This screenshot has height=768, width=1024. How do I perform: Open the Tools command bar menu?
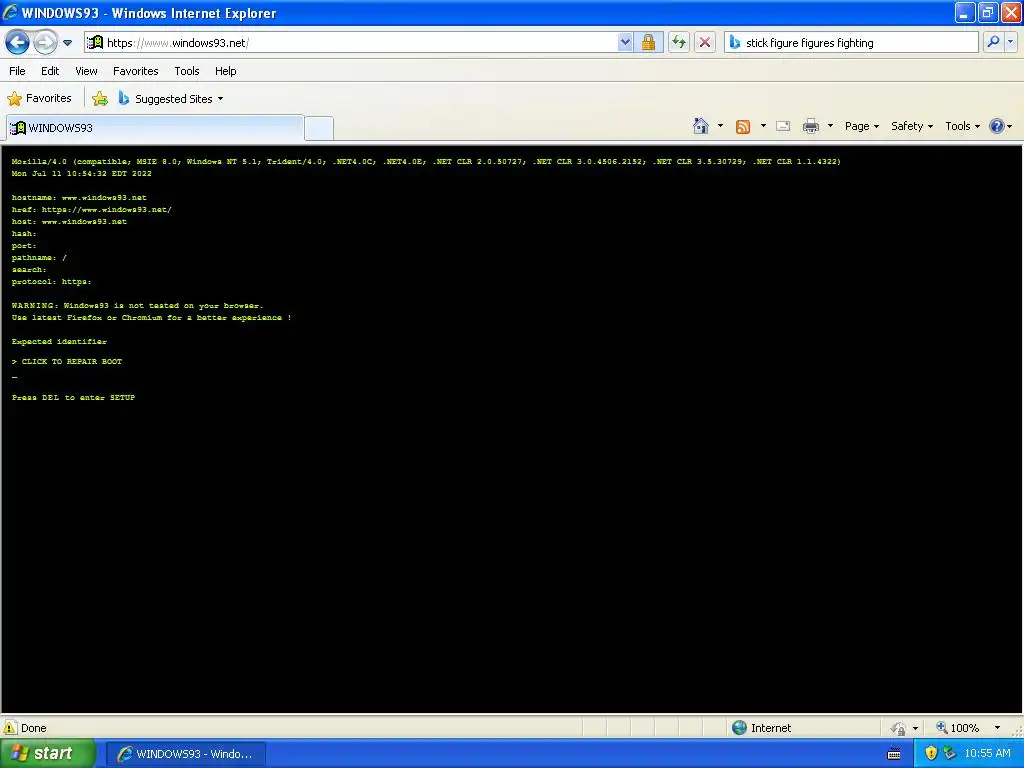tap(963, 126)
